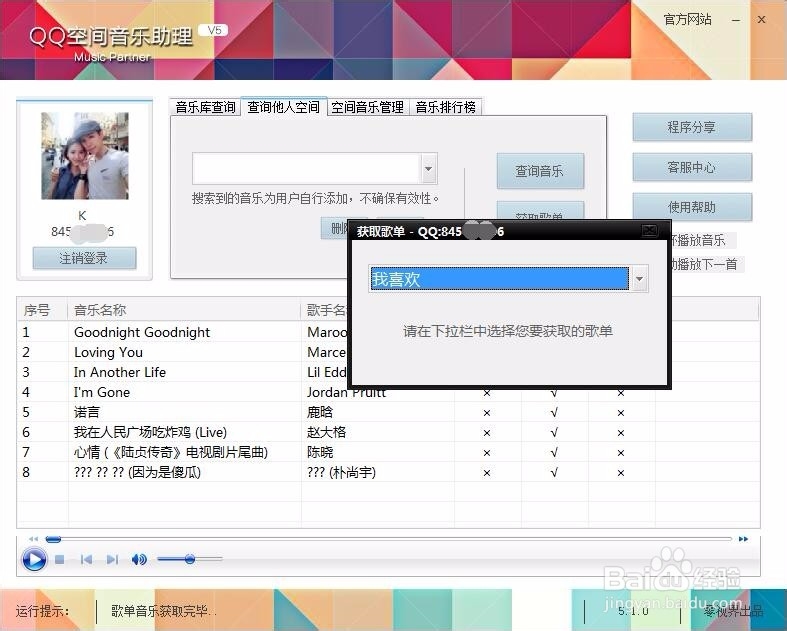This screenshot has width=787, height=631.
Task: Mute the player volume speaker icon
Action: point(139,559)
